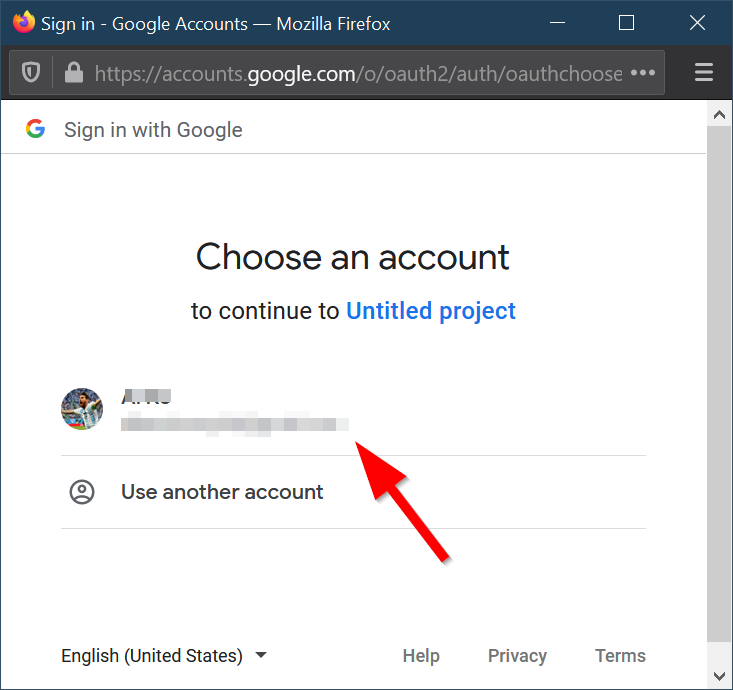
Task: Click the Google G logo
Action: click(36, 129)
